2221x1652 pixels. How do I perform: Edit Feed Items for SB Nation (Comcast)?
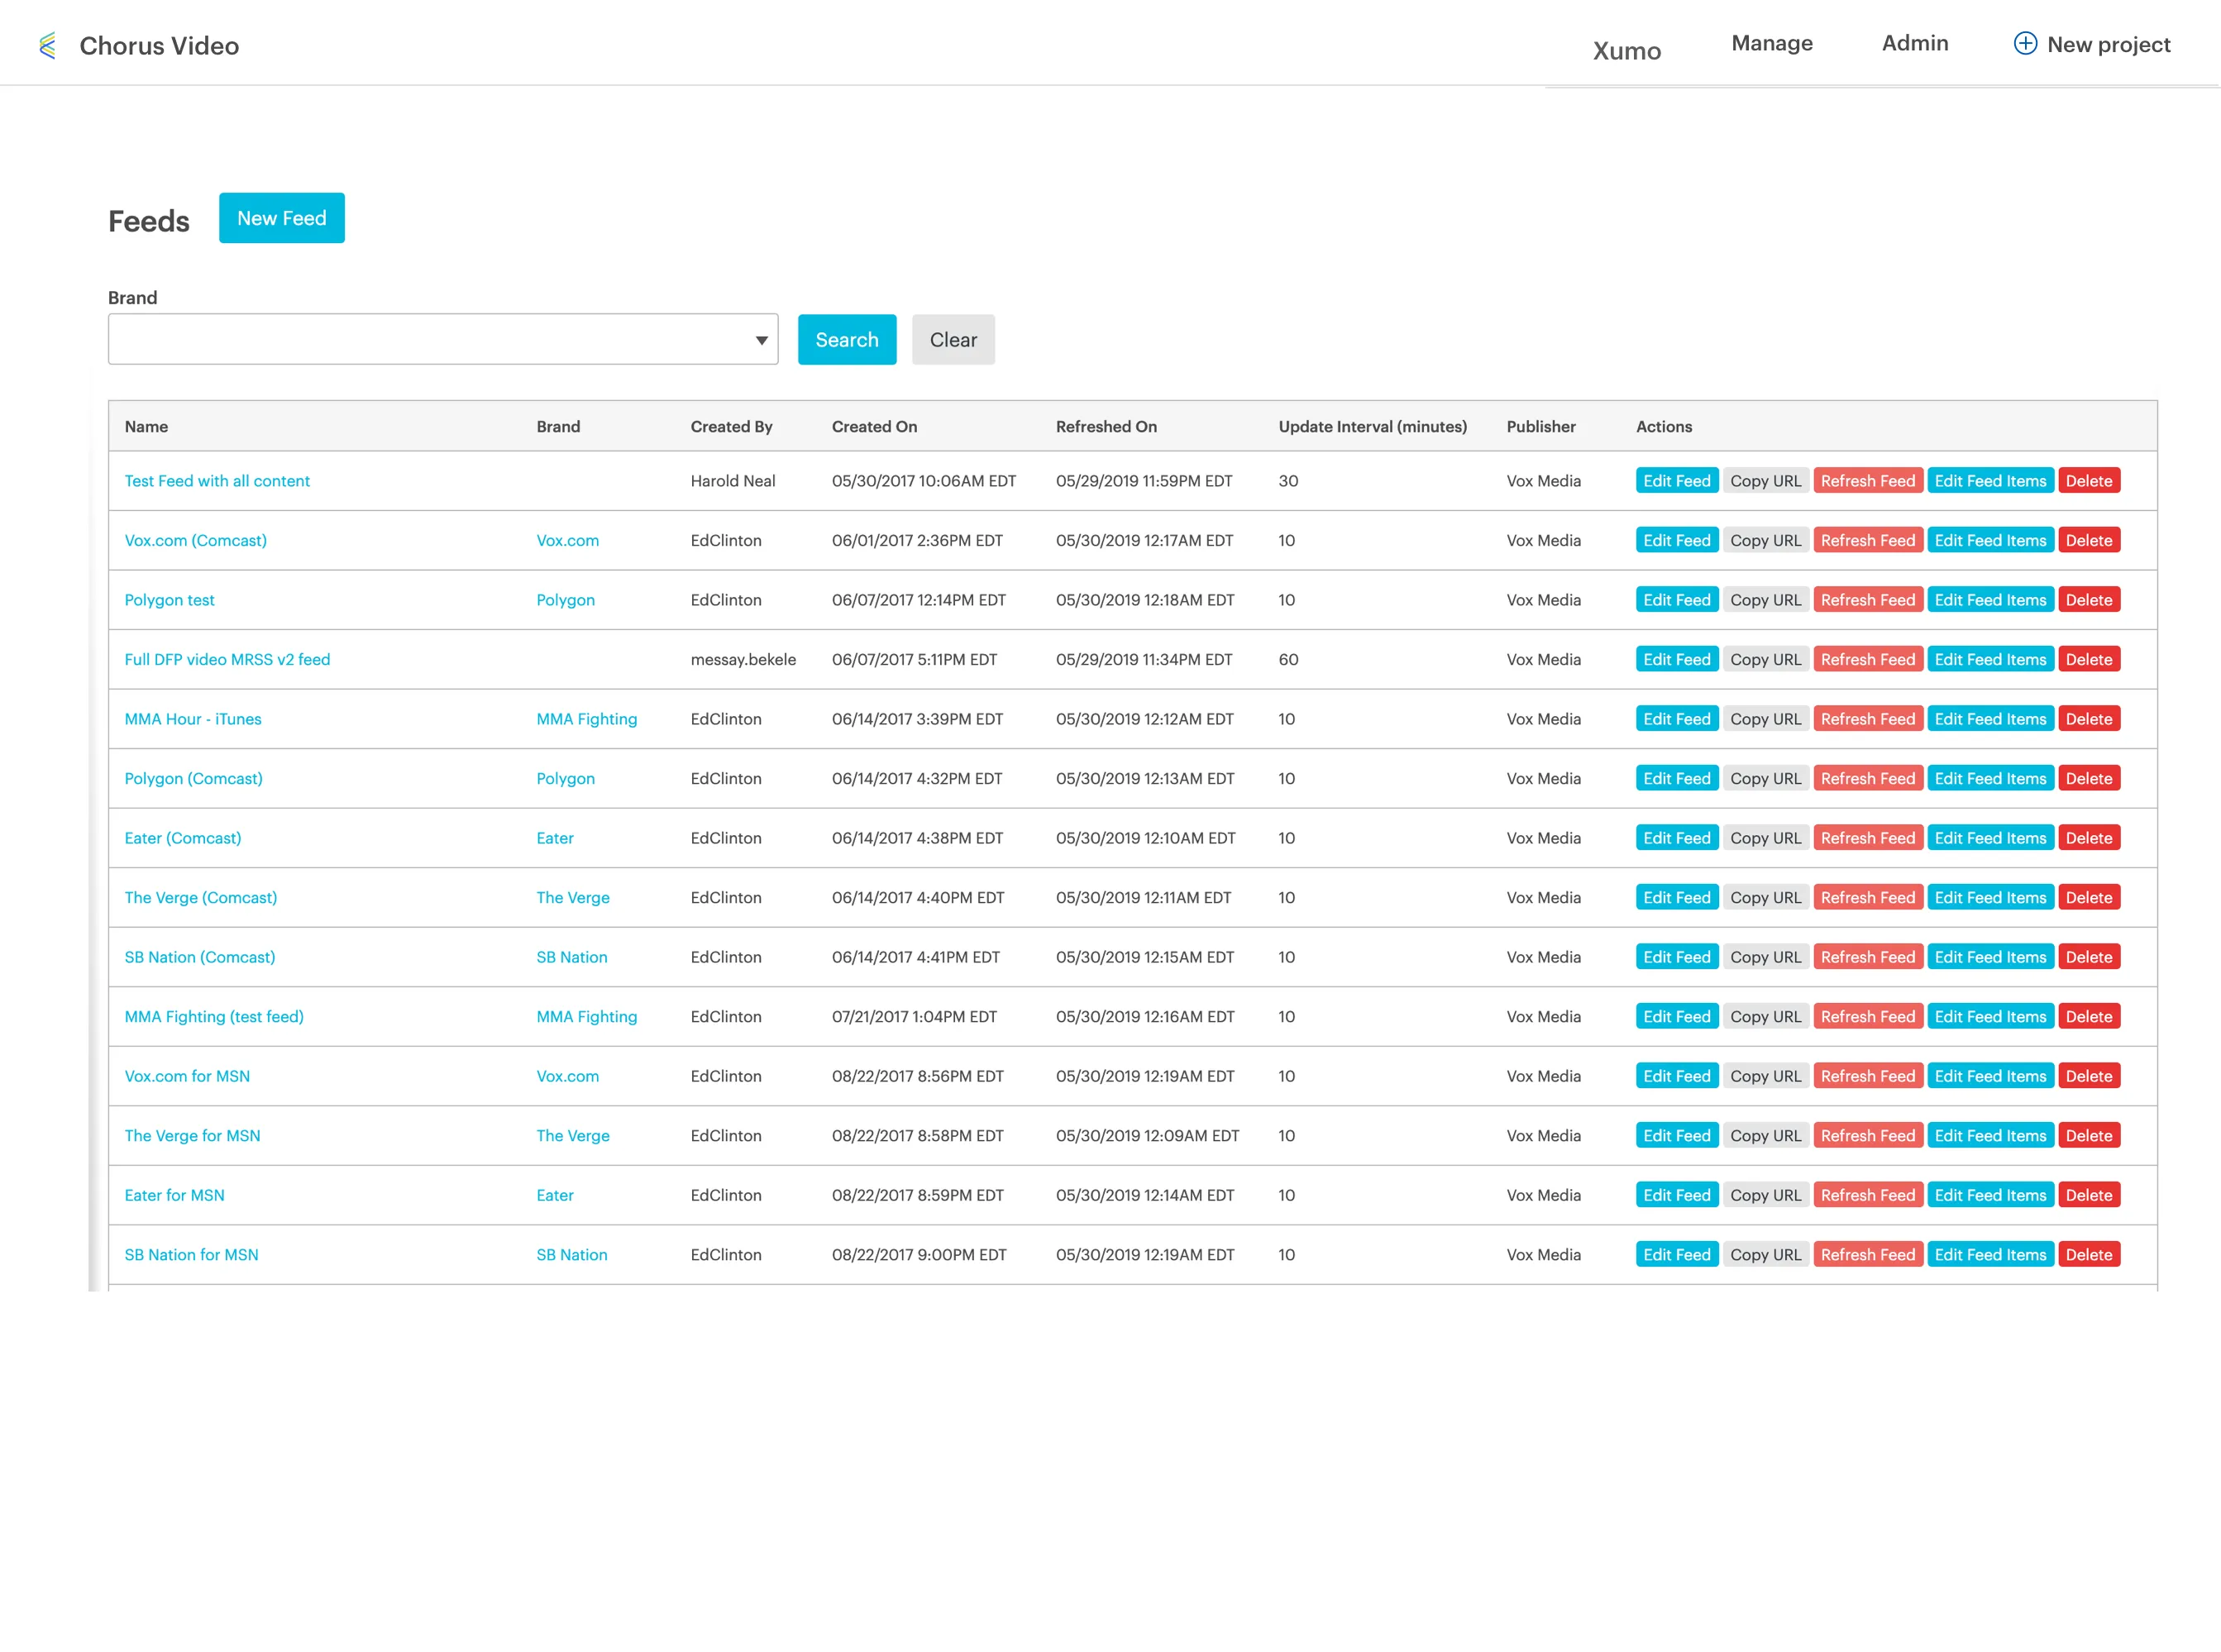[x=1990, y=957]
